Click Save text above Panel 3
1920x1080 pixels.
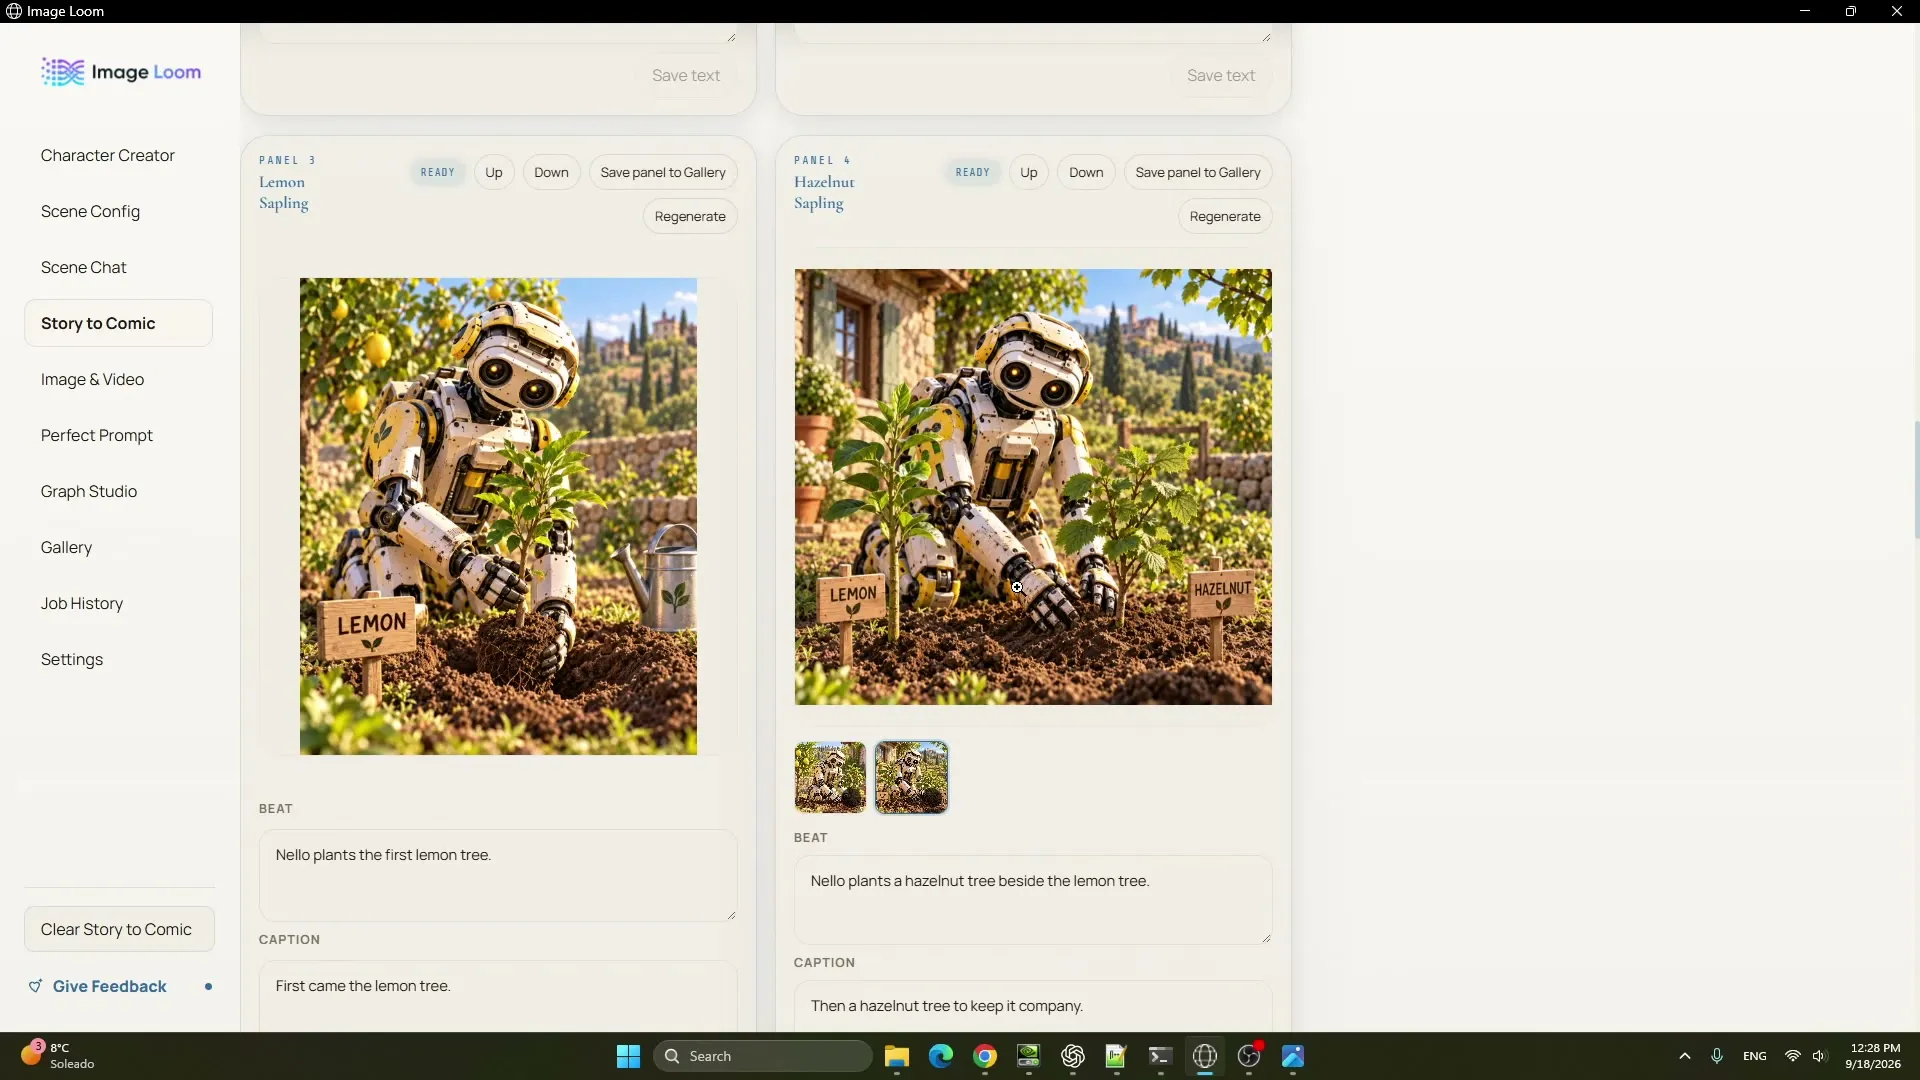pos(686,75)
